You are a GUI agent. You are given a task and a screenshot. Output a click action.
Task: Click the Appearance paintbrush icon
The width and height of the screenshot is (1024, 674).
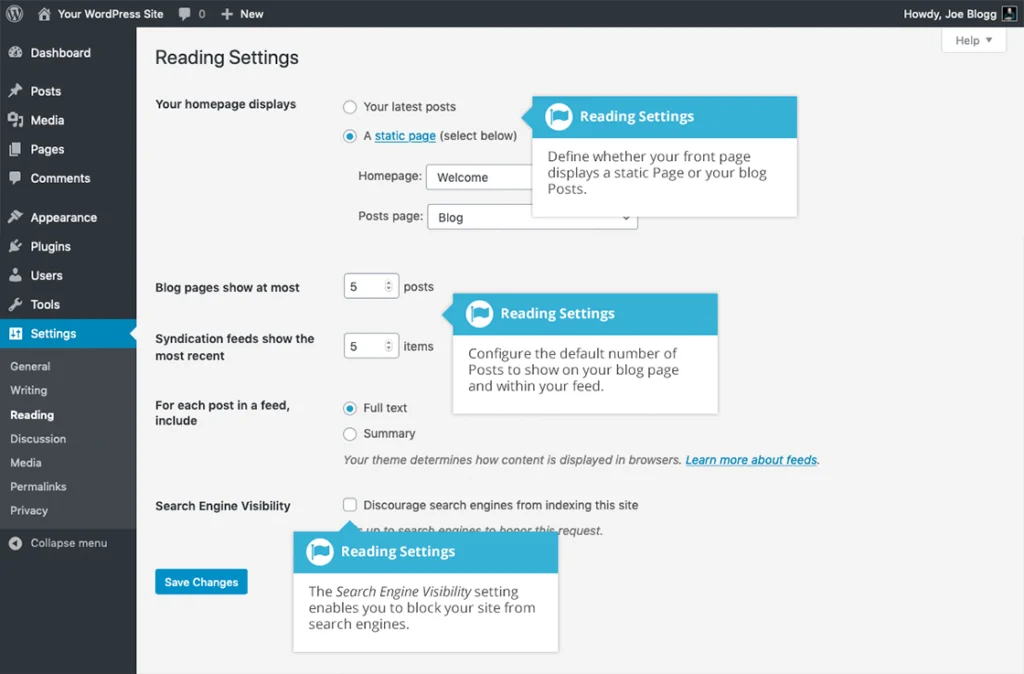click(15, 217)
